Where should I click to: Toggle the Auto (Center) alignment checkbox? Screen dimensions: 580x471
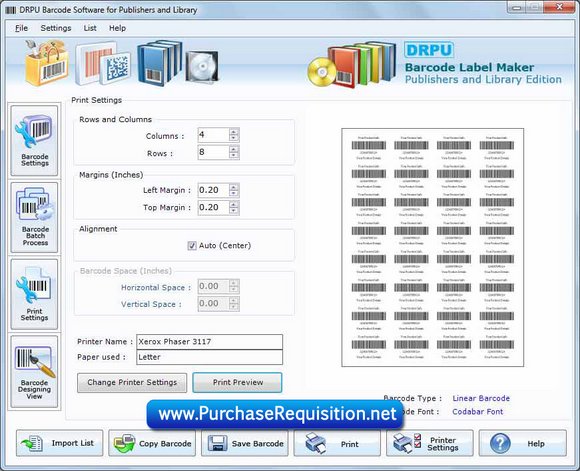[x=192, y=246]
